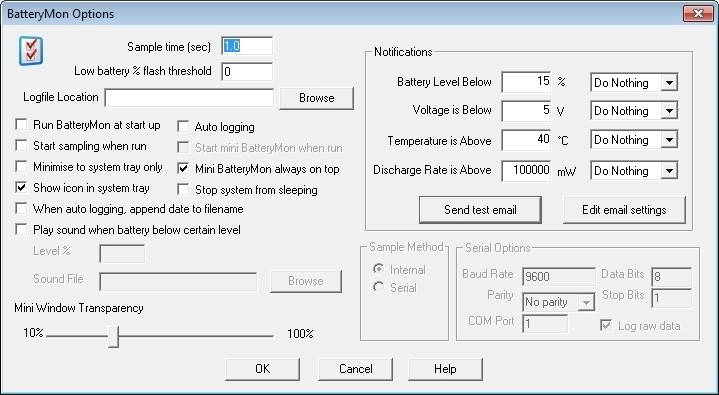This screenshot has width=719, height=395.
Task: Click the 'Mini Window Transparency' label
Action: click(79, 308)
